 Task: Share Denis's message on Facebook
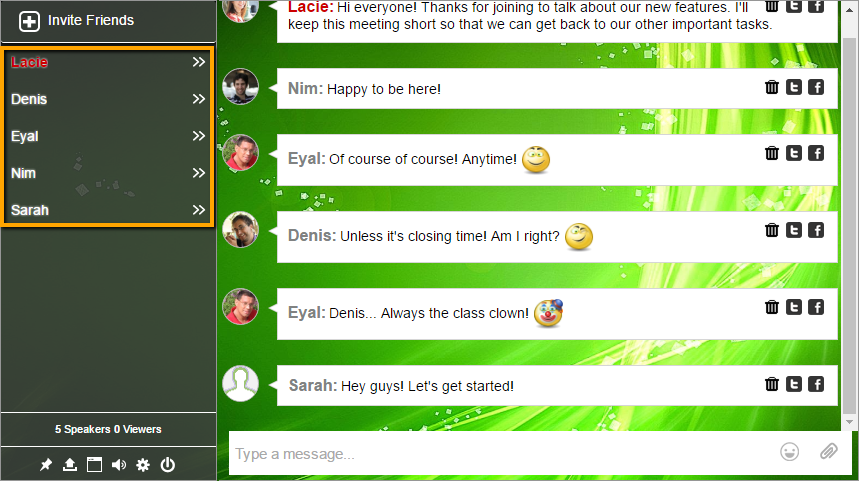click(x=816, y=230)
